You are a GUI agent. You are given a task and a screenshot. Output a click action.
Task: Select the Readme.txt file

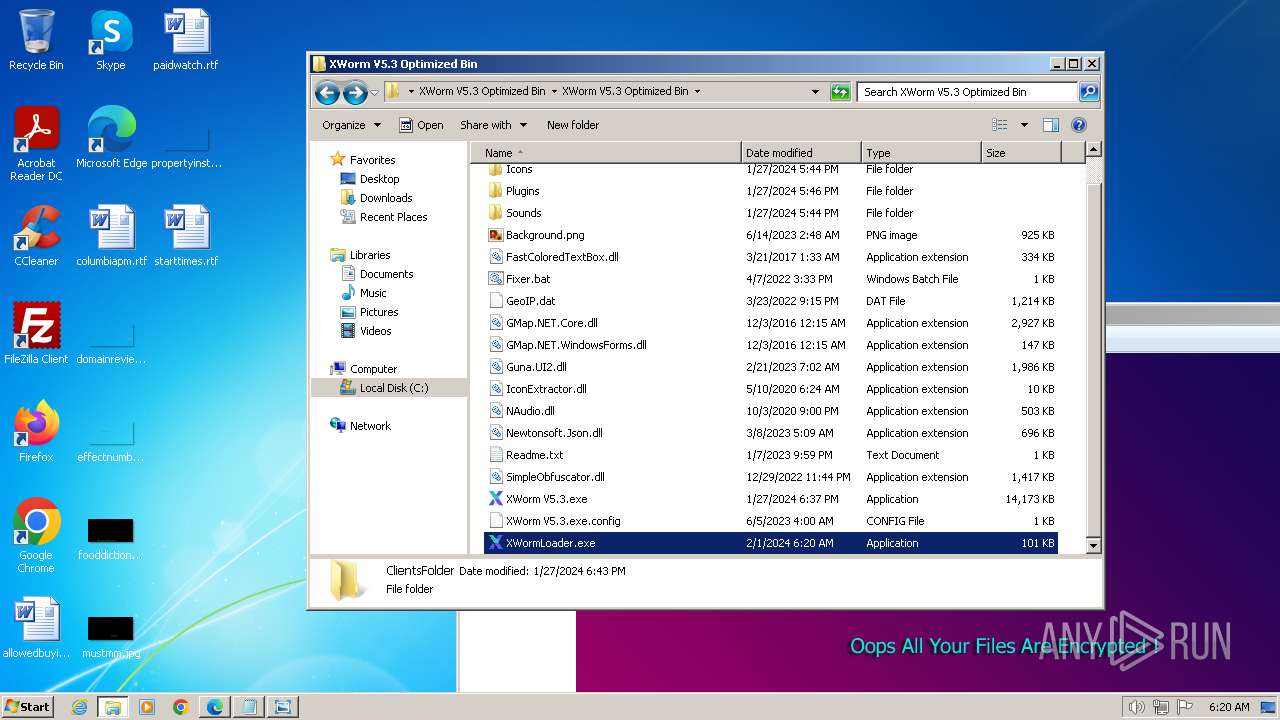click(770, 455)
